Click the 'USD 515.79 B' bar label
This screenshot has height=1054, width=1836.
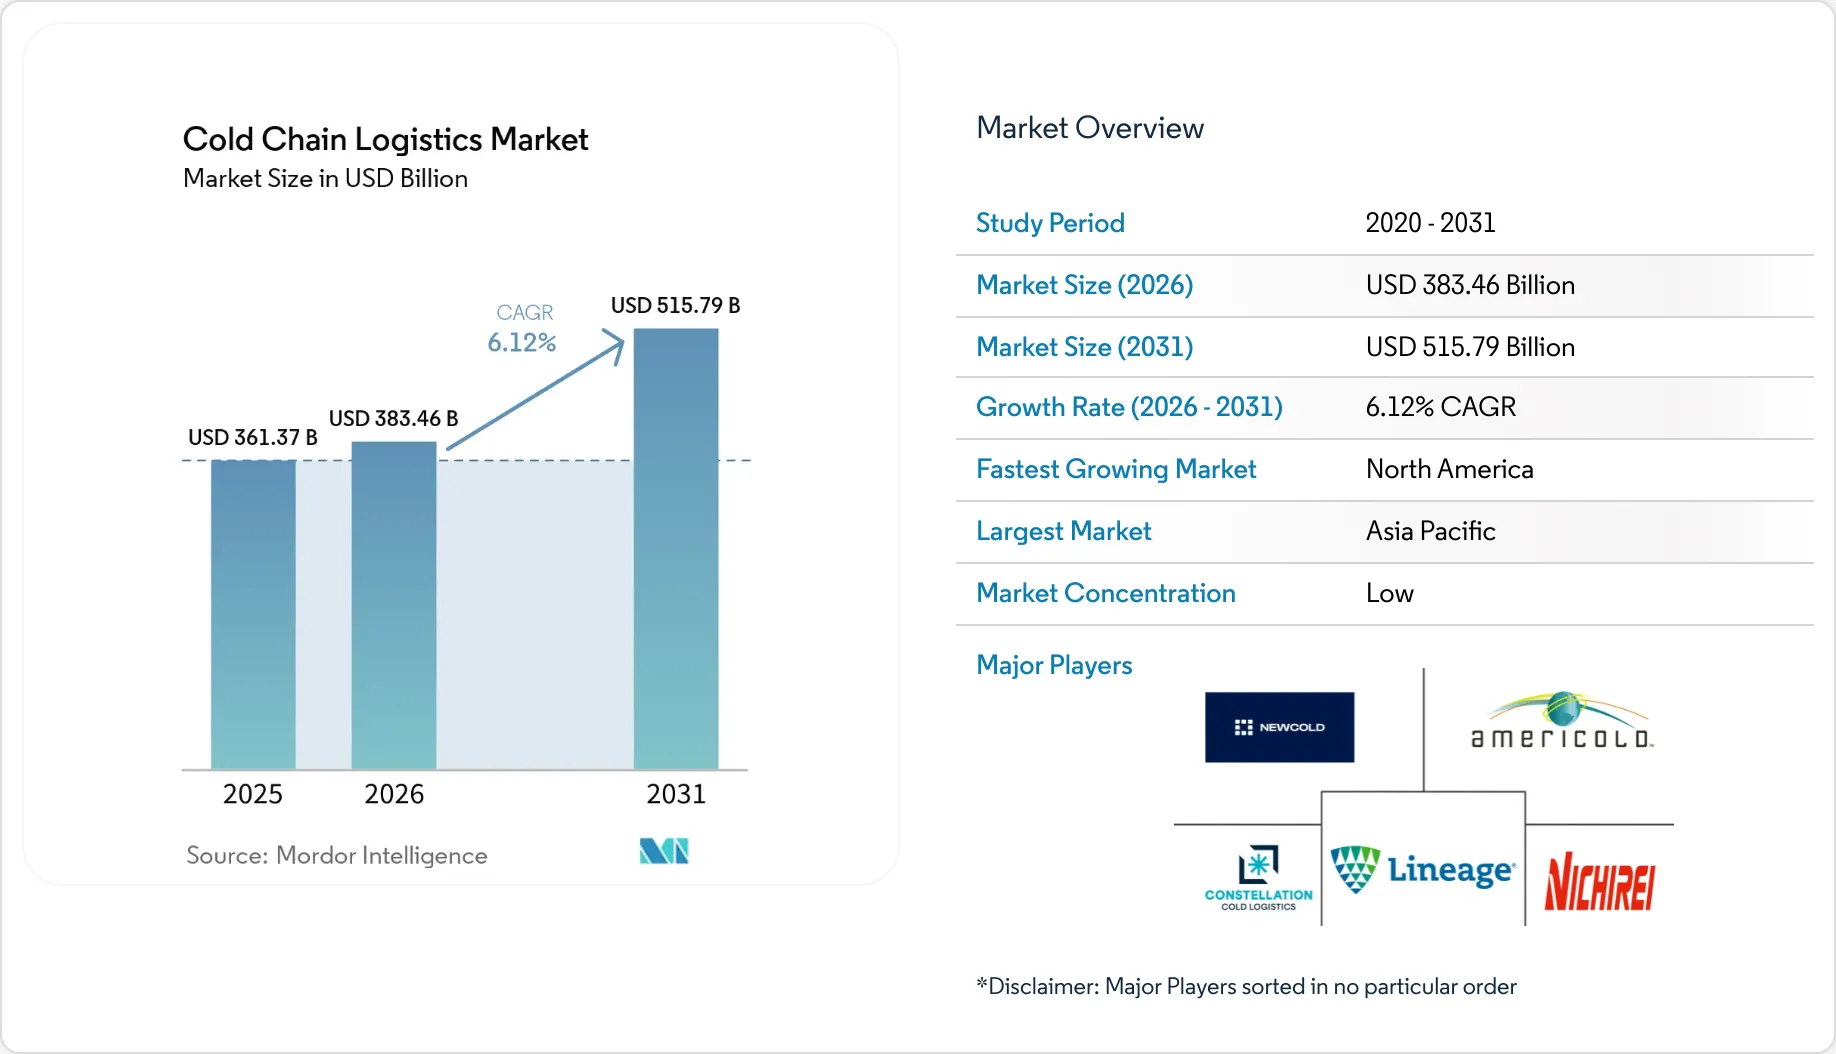tap(676, 305)
